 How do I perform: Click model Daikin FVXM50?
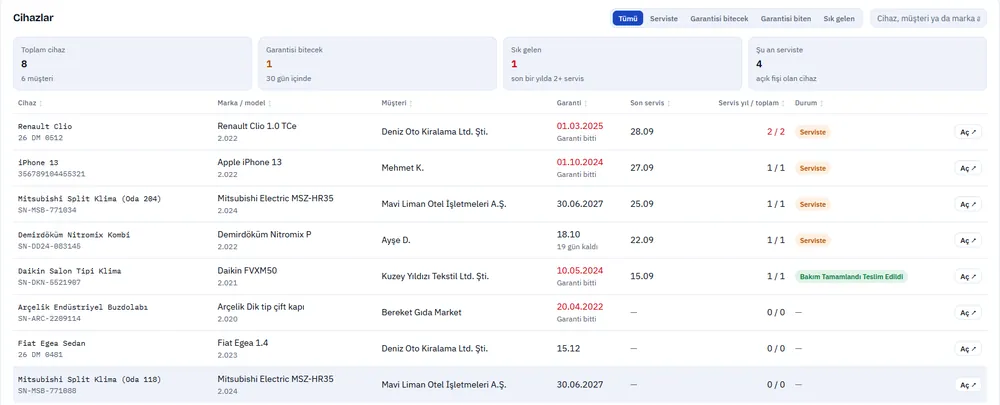[247, 271]
